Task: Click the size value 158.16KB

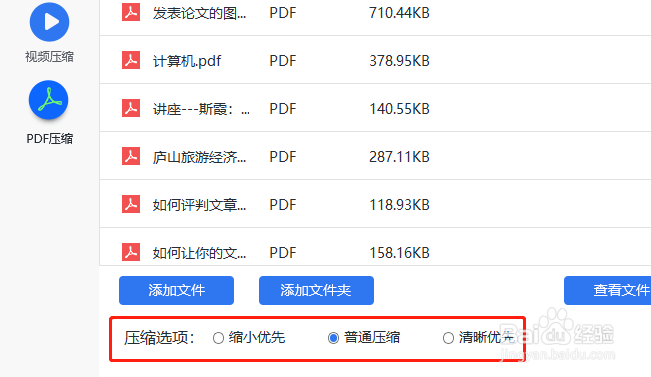Action: coord(399,252)
